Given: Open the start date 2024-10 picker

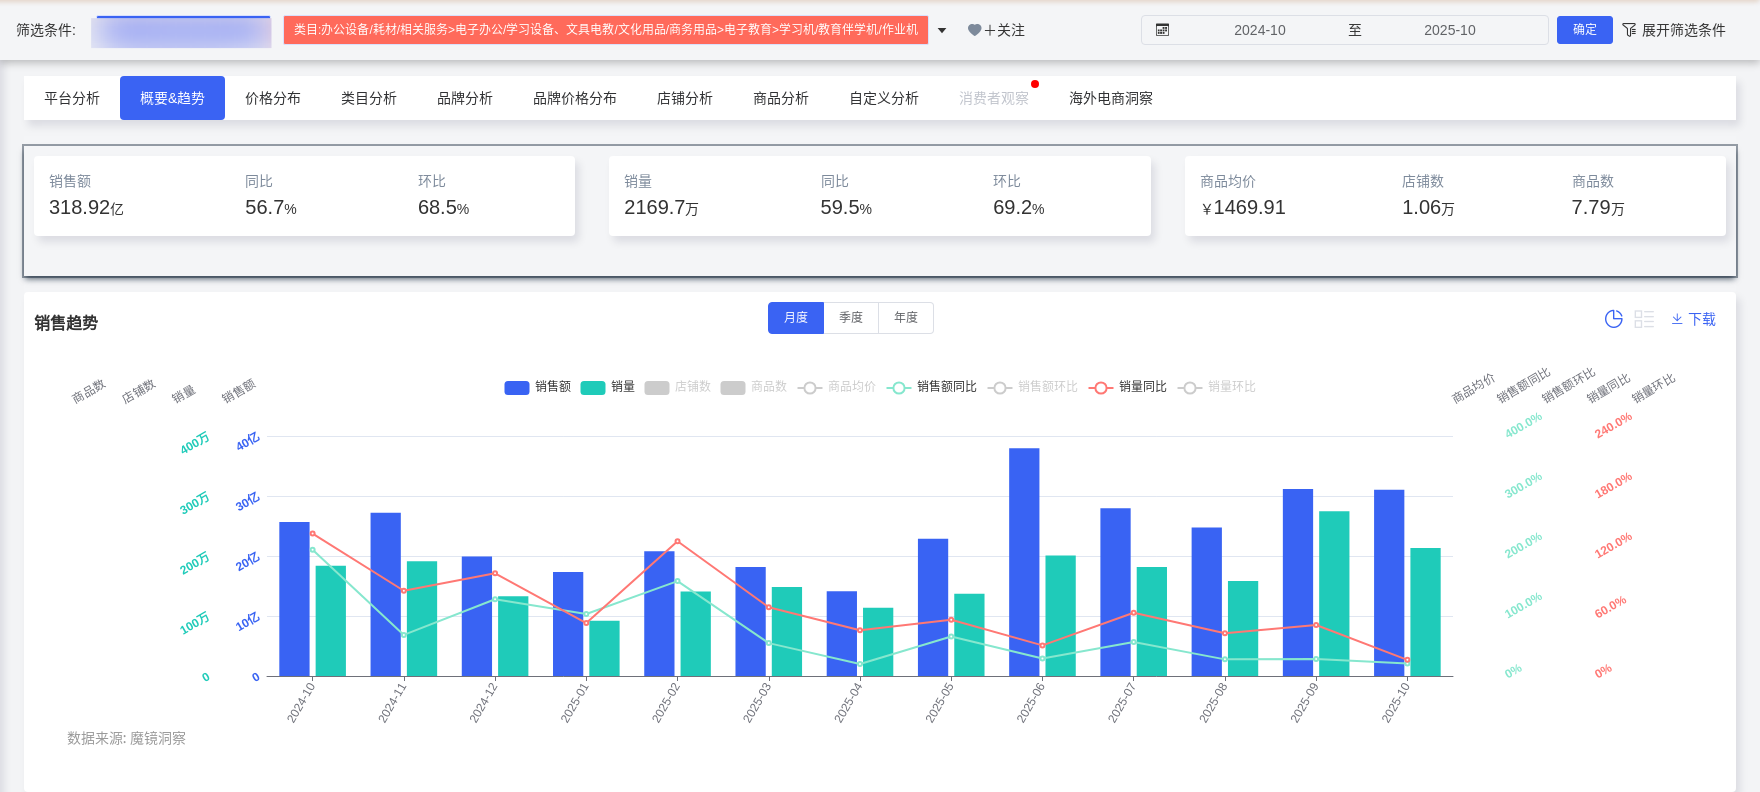Looking at the screenshot, I should tap(1259, 30).
